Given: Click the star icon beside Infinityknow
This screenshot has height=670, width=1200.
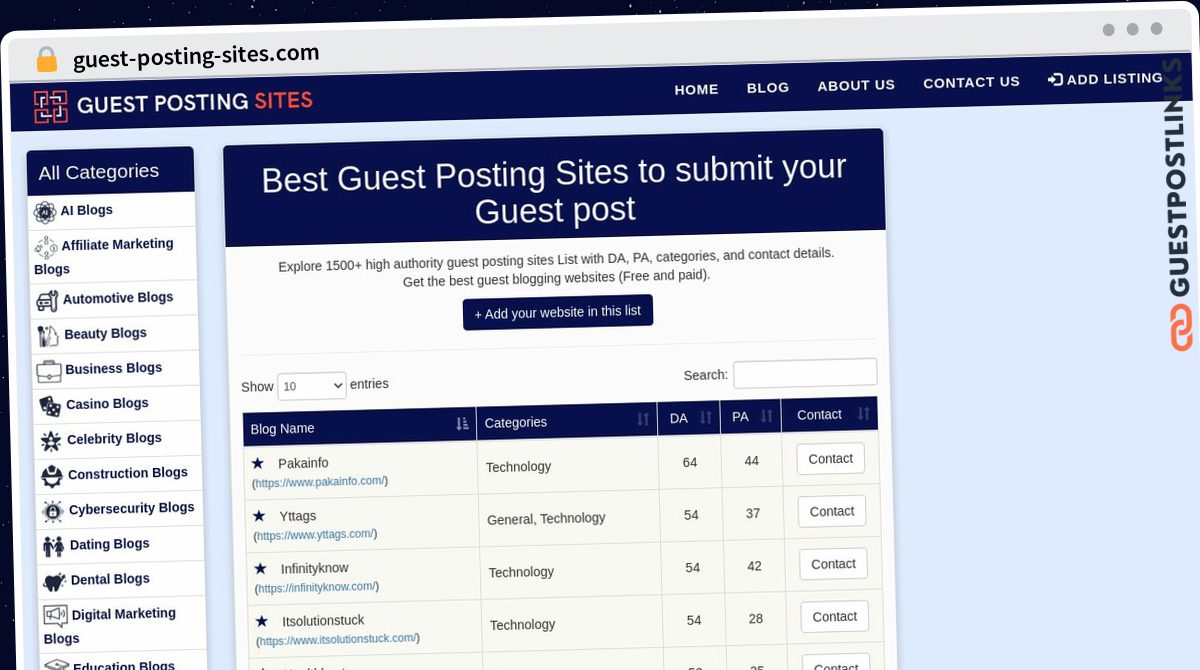Looking at the screenshot, I should coord(261,568).
